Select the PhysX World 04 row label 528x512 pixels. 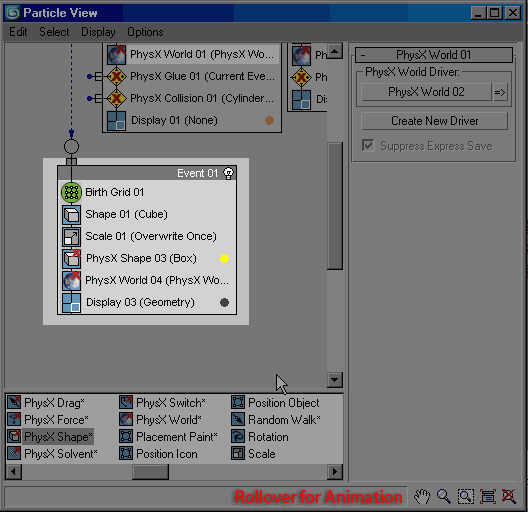coord(157,281)
